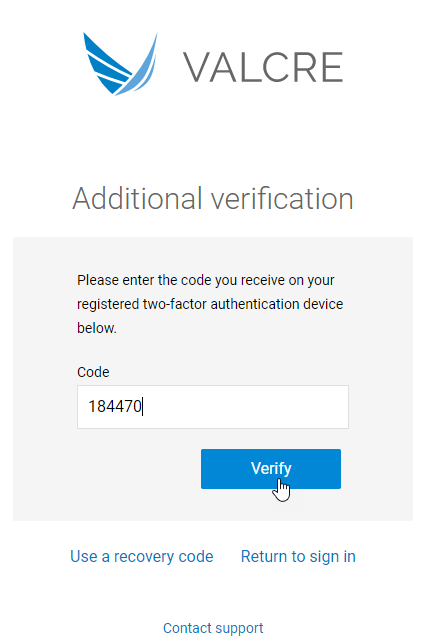Place cursor on the digits 184470
Viewport: 429px width, 644px height.
point(115,407)
